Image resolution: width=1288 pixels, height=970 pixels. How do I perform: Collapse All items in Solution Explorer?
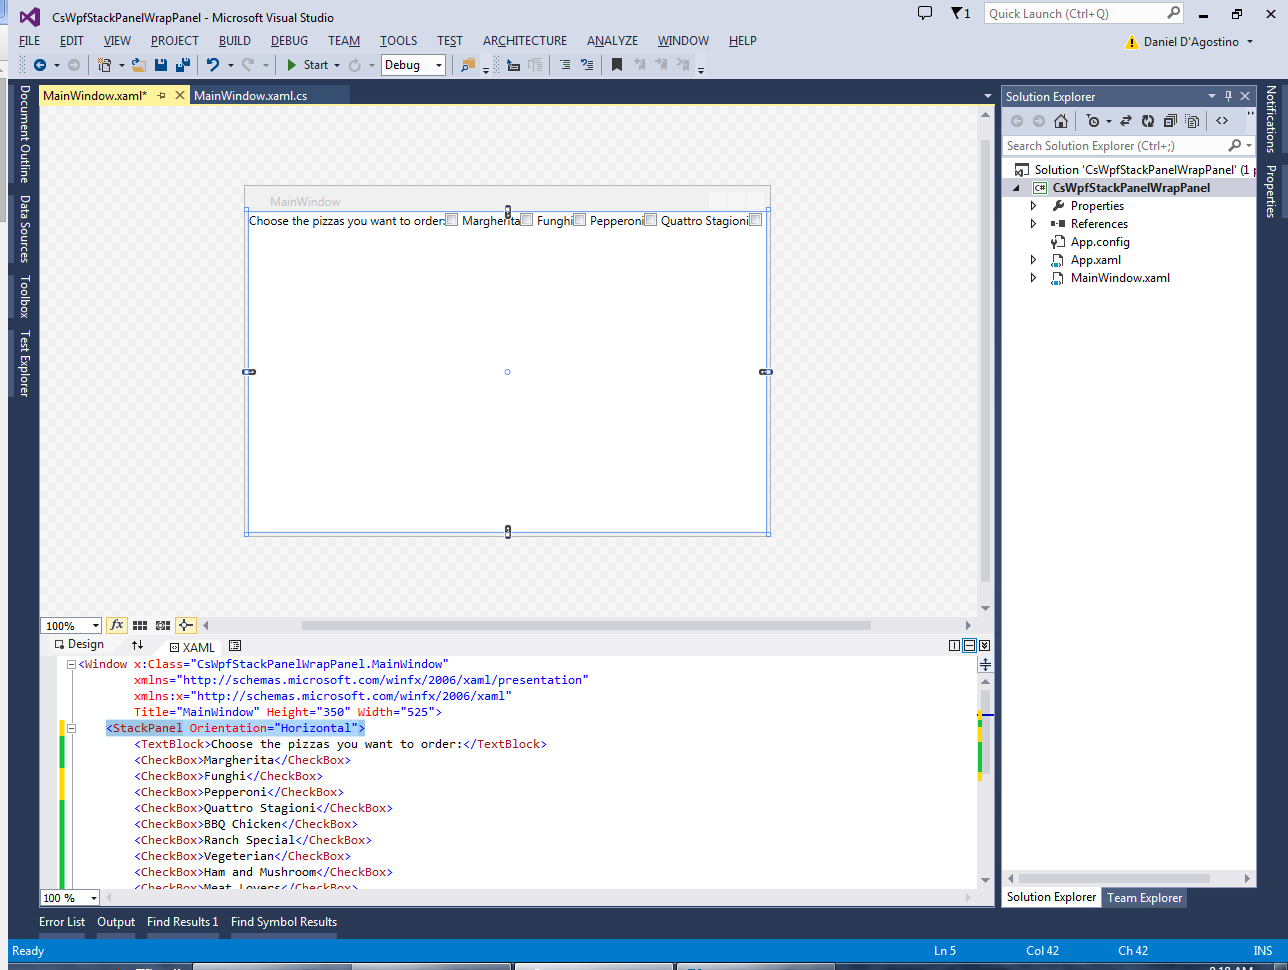click(x=1168, y=121)
